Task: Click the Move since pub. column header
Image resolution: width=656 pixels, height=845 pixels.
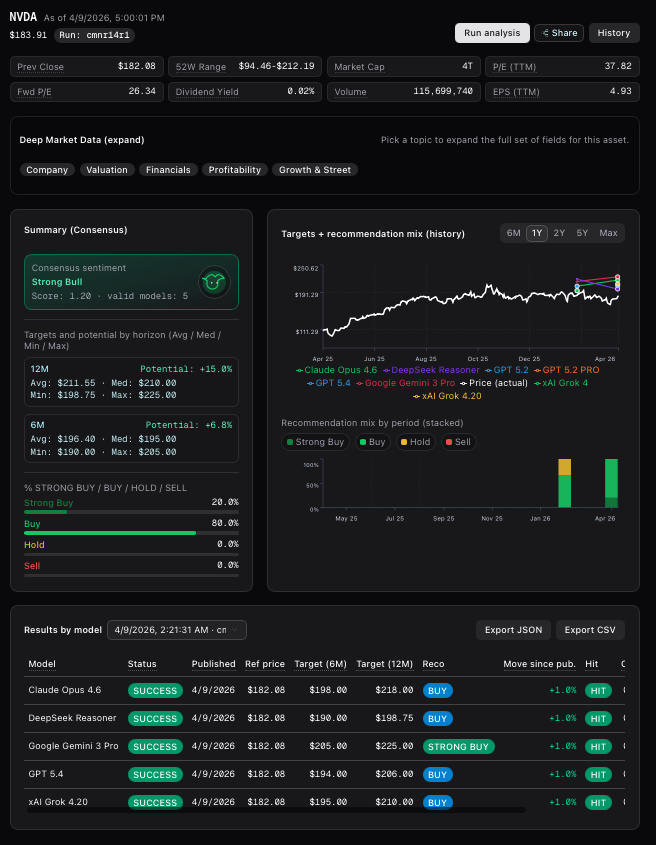Action: 540,664
